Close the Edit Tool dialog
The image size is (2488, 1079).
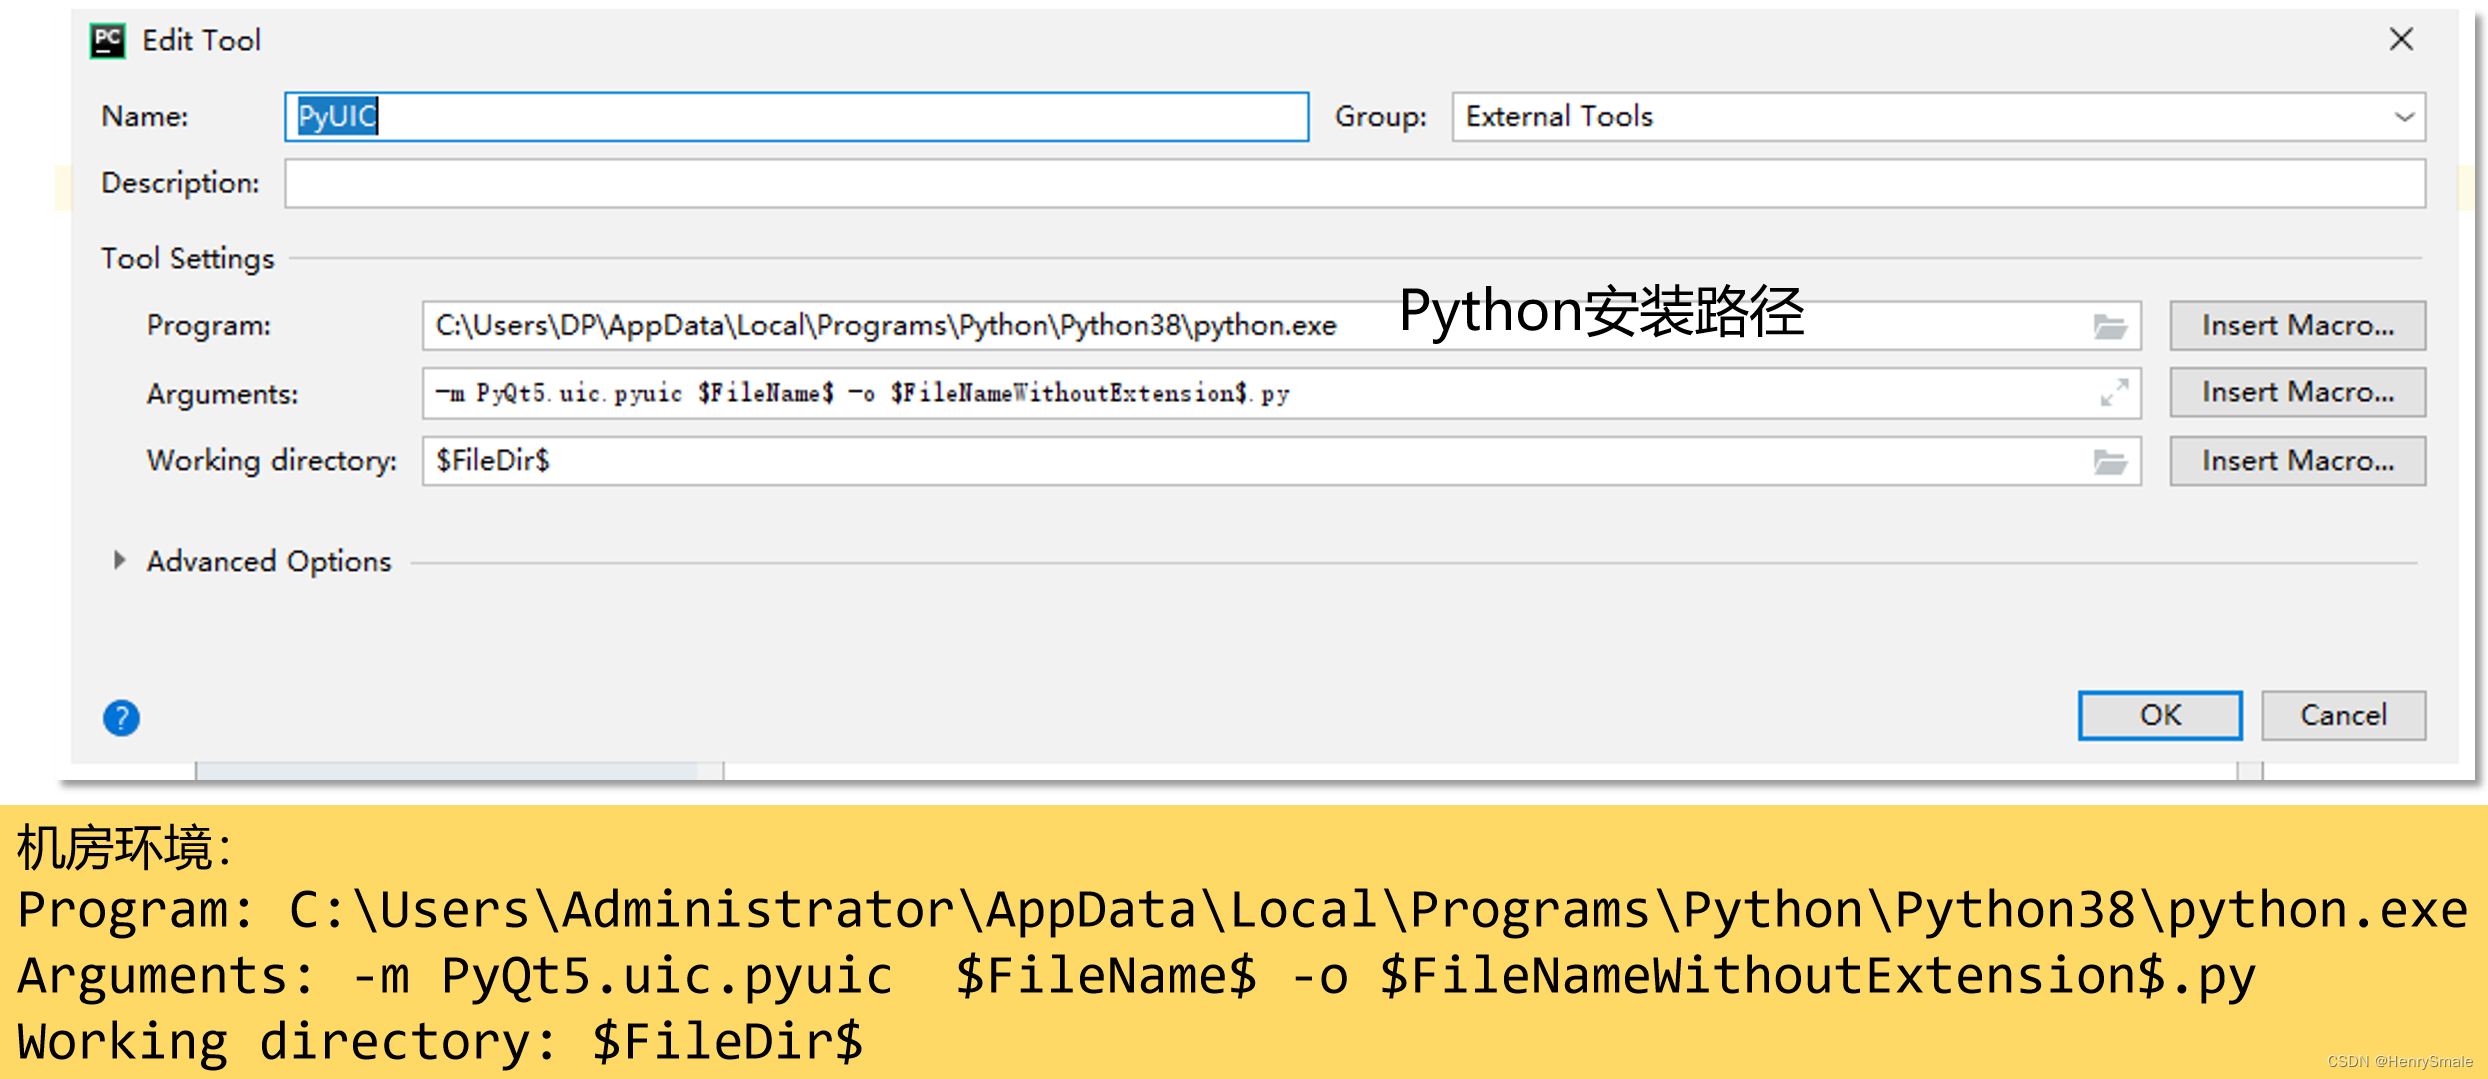click(x=2401, y=39)
